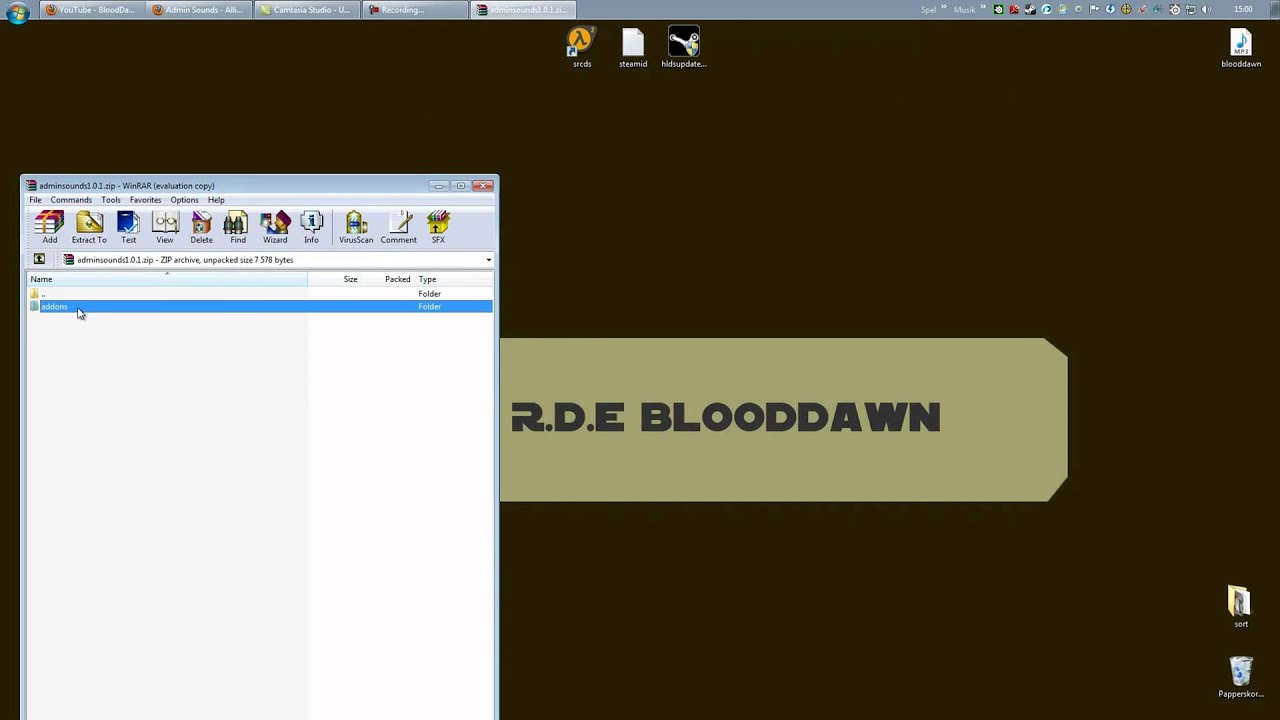
Task: Click the Spel toolbar label
Action: point(928,10)
